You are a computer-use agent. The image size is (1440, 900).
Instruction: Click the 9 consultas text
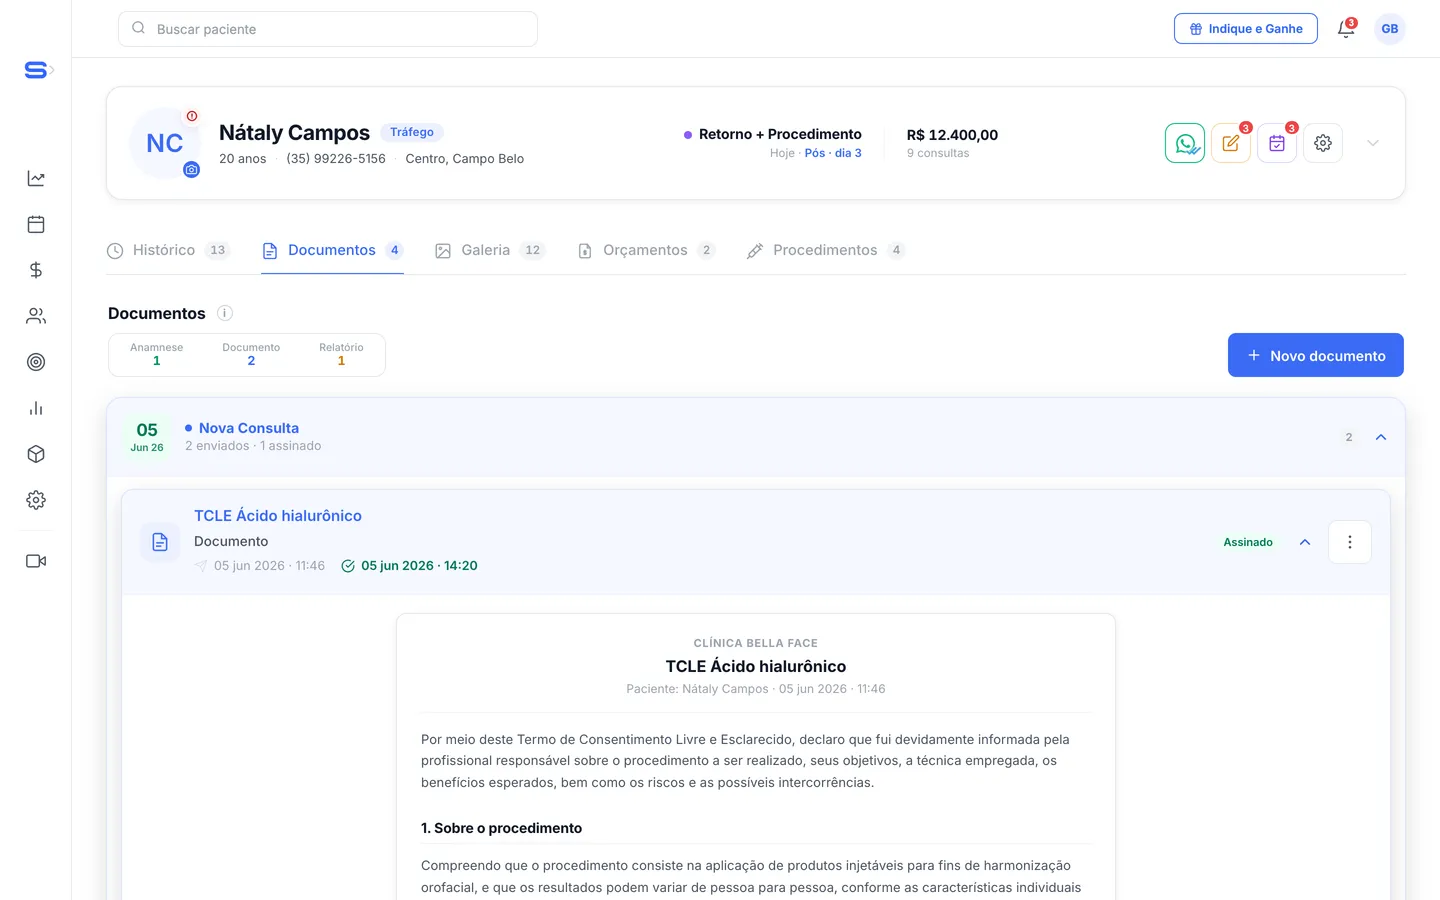coord(938,153)
